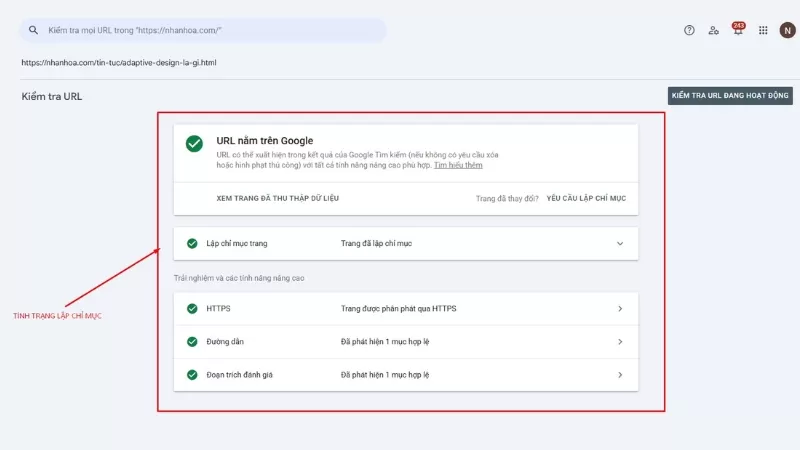Click the search magnifier icon
The image size is (800, 450).
(x=33, y=30)
